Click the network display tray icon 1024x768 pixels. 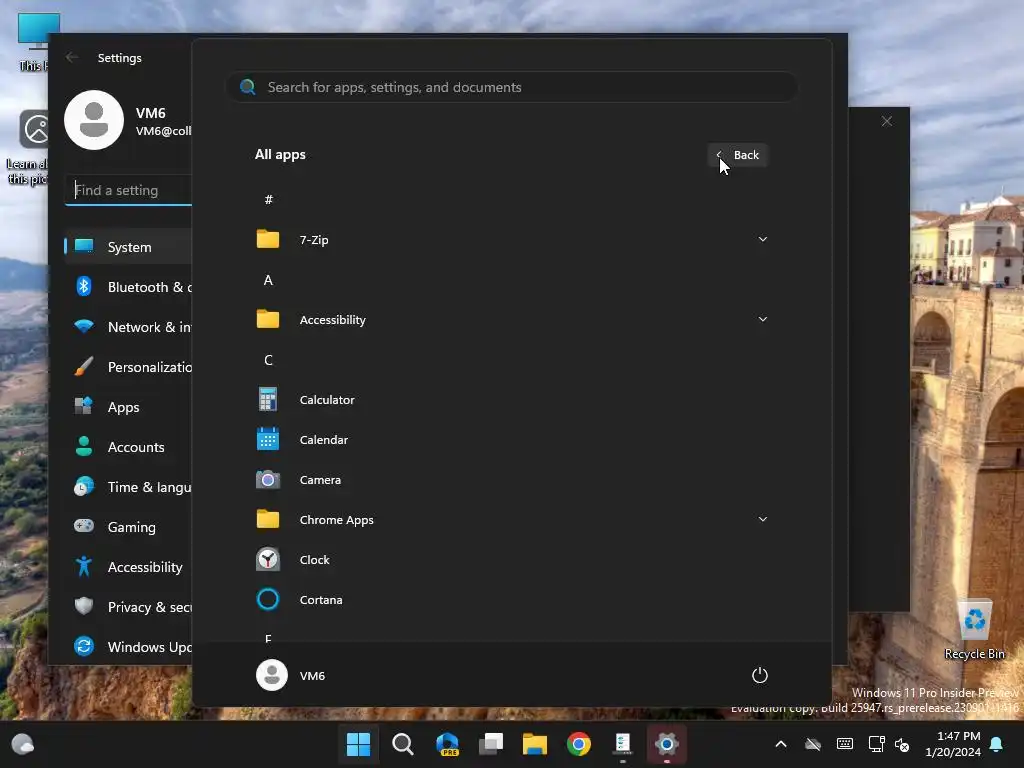876,744
